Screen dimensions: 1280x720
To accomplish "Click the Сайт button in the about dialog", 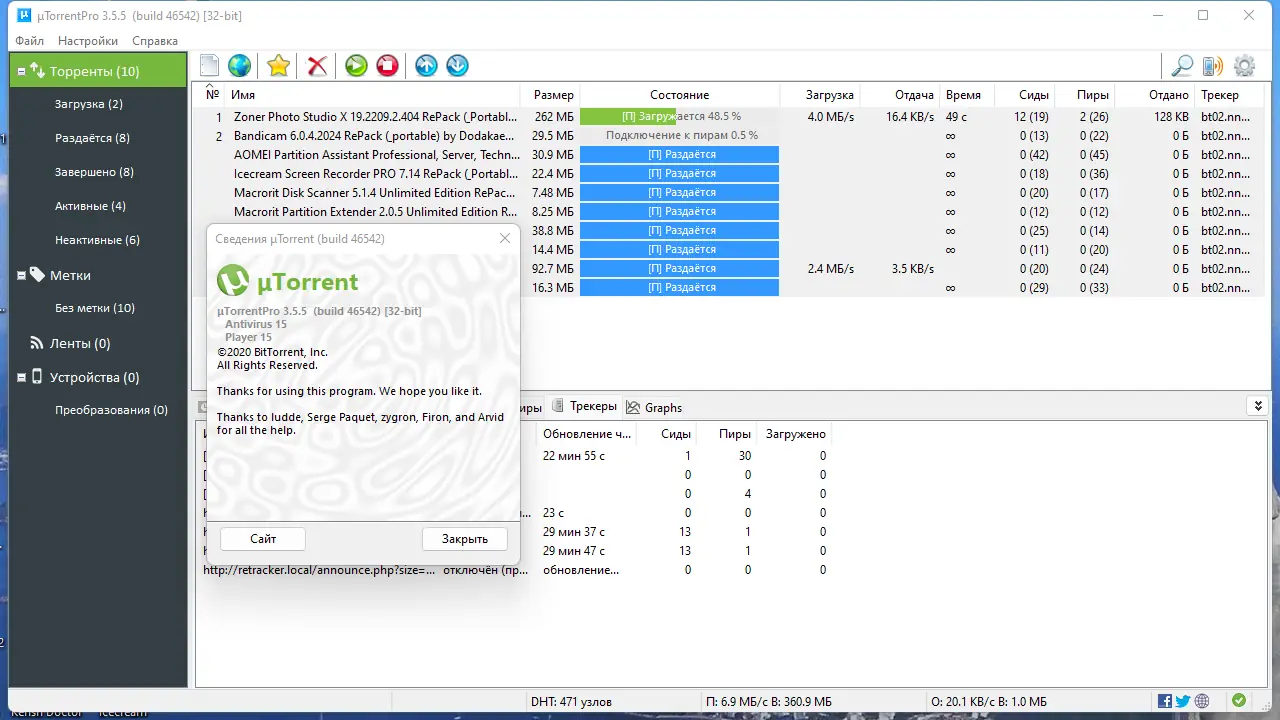I will (263, 539).
